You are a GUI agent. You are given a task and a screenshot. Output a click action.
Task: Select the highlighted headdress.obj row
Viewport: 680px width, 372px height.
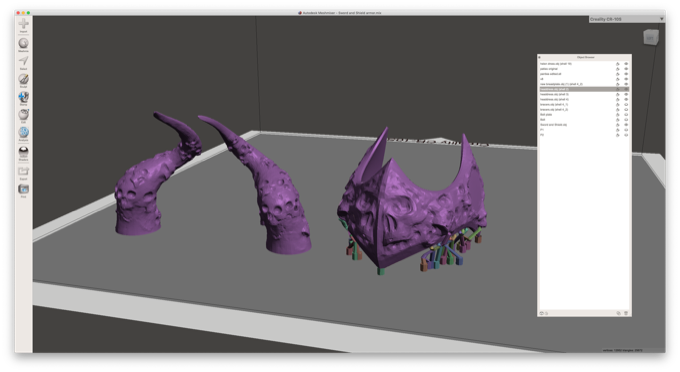(x=584, y=89)
